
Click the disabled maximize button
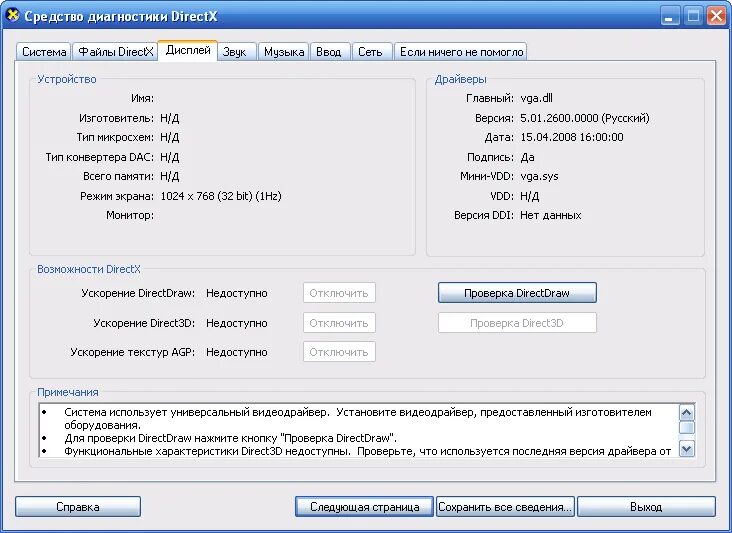tap(693, 17)
